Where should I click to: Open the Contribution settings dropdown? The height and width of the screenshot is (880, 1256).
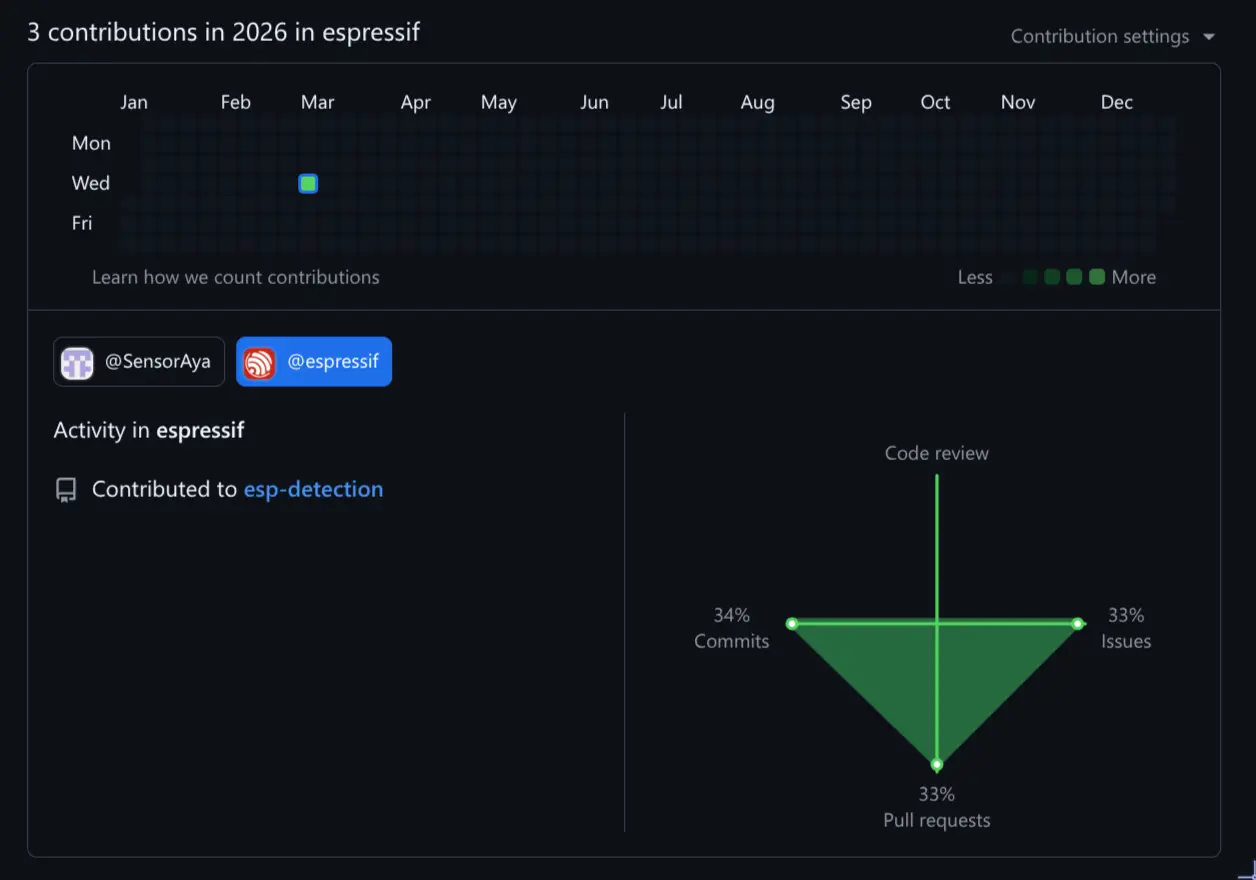[x=1102, y=36]
